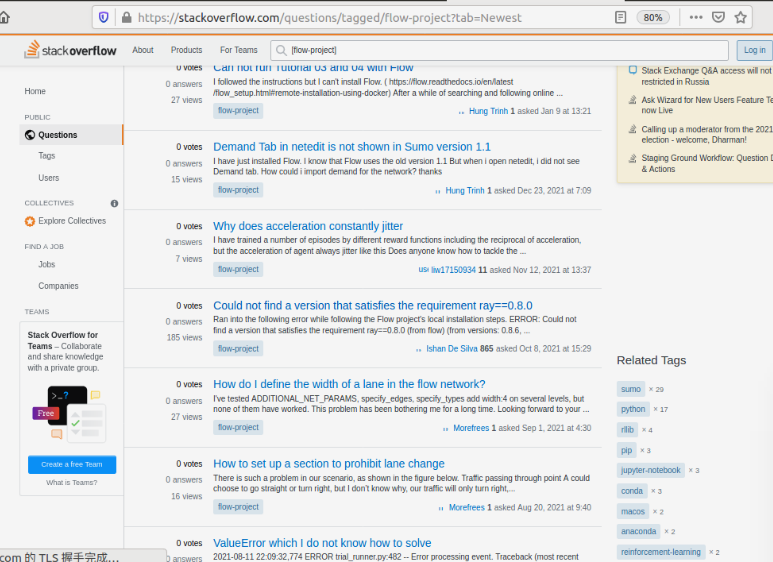Viewport: 773px width, 562px height.
Task: Open question about requirement ray==0.8.0
Action: (373, 306)
